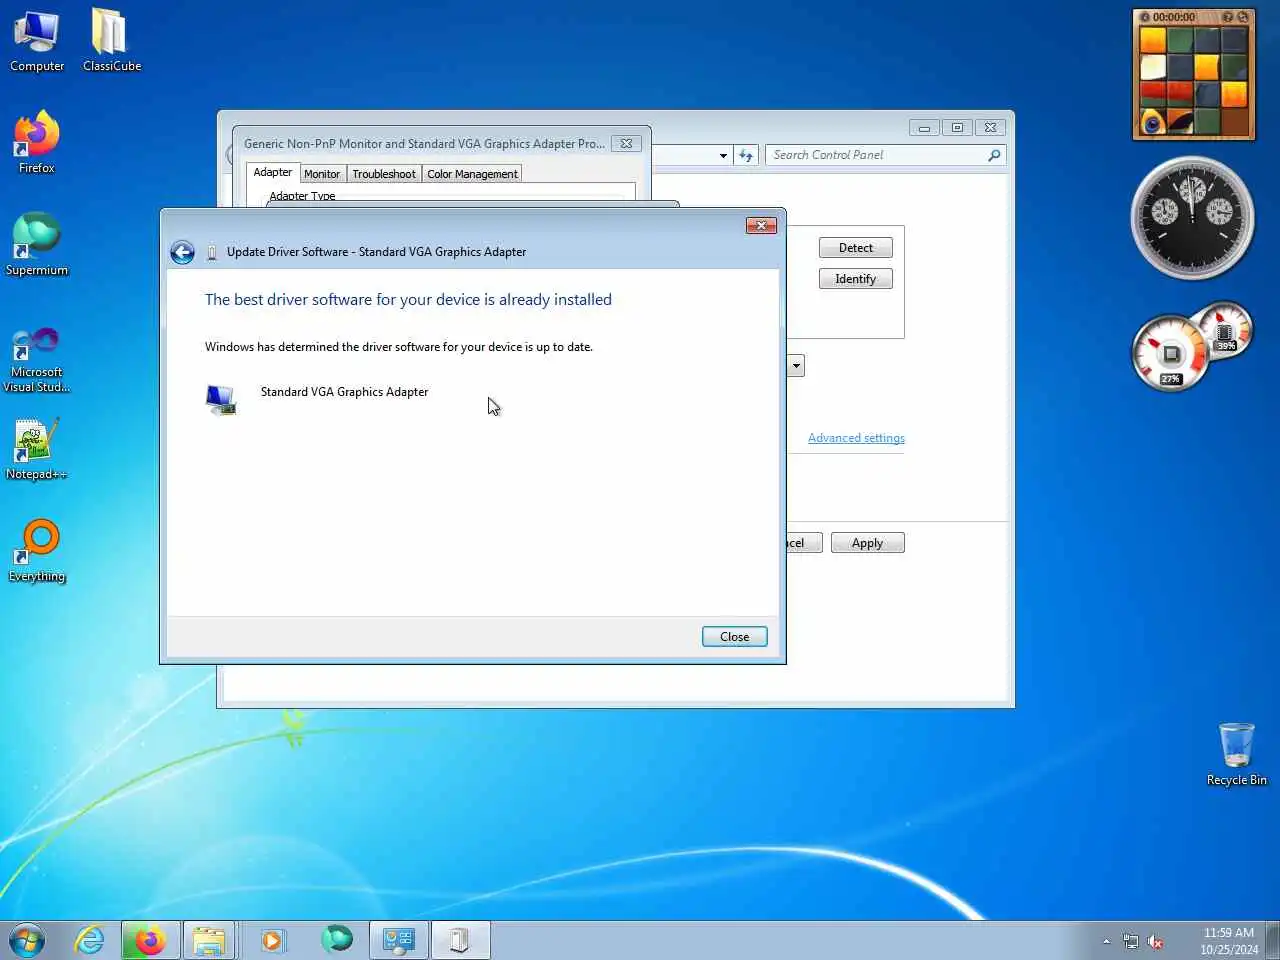
Task: Switch to the driver update taskbar button
Action: (460, 940)
